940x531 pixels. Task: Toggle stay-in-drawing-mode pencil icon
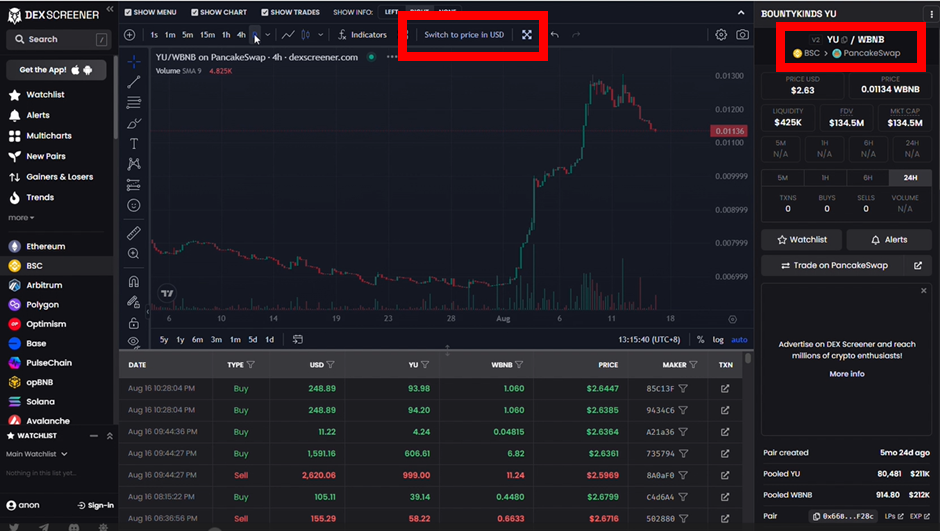pos(134,302)
